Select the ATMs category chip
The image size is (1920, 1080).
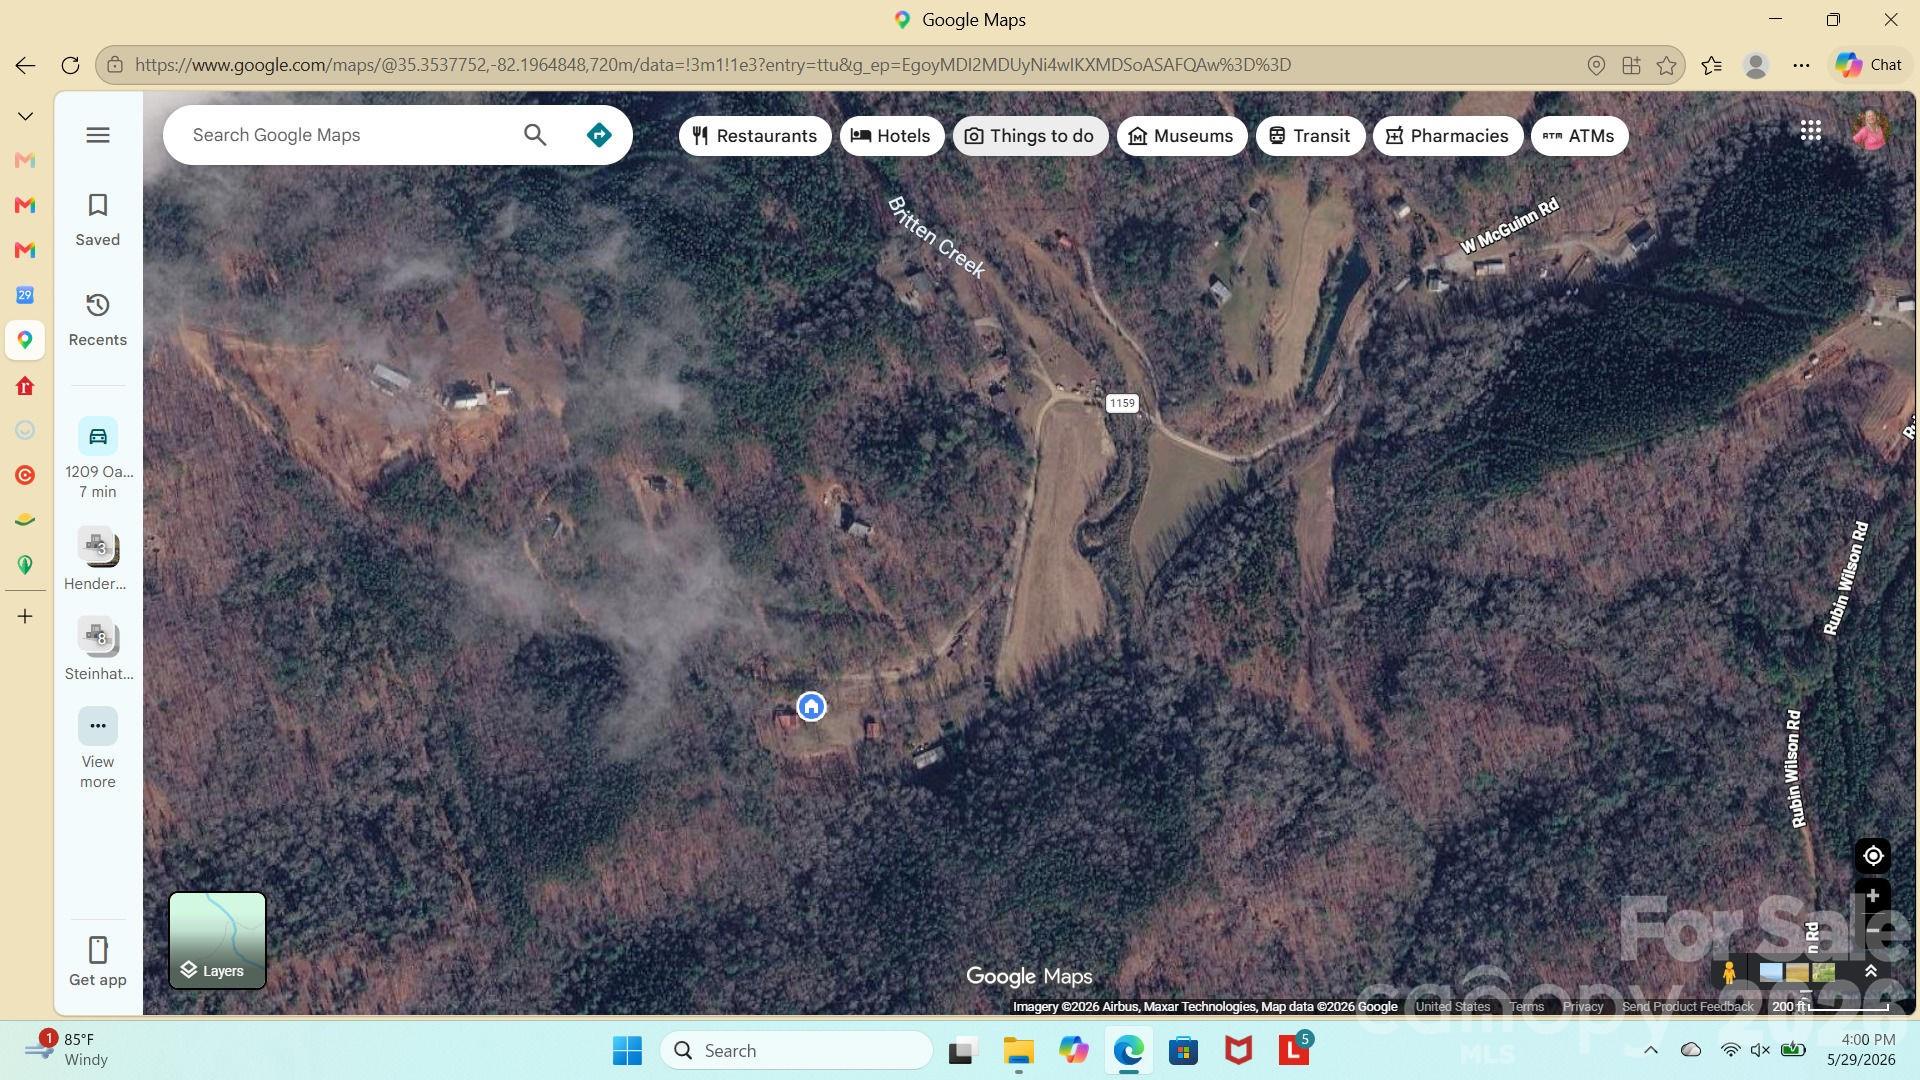coord(1579,136)
